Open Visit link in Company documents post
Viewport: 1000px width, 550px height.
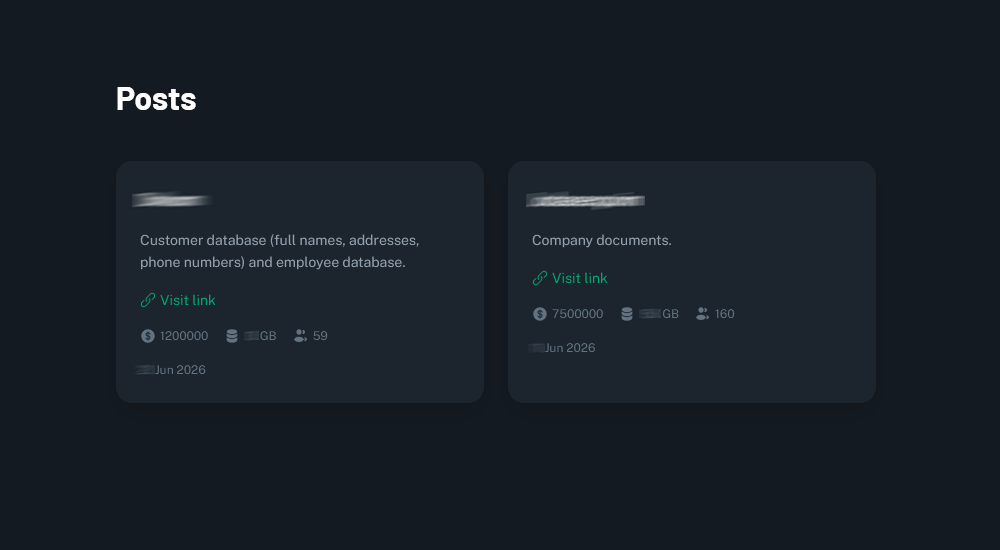click(580, 278)
